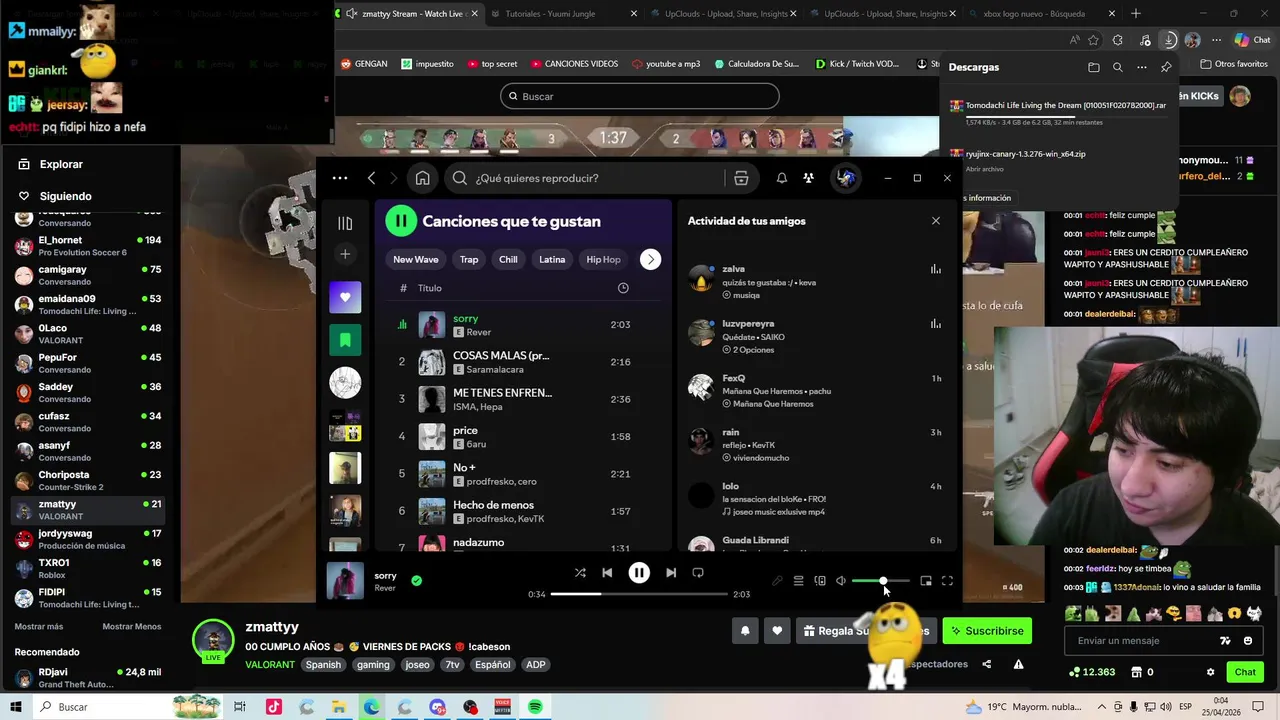The height and width of the screenshot is (720, 1280).
Task: Open Choriposta channel in sidebar
Action: (88, 481)
